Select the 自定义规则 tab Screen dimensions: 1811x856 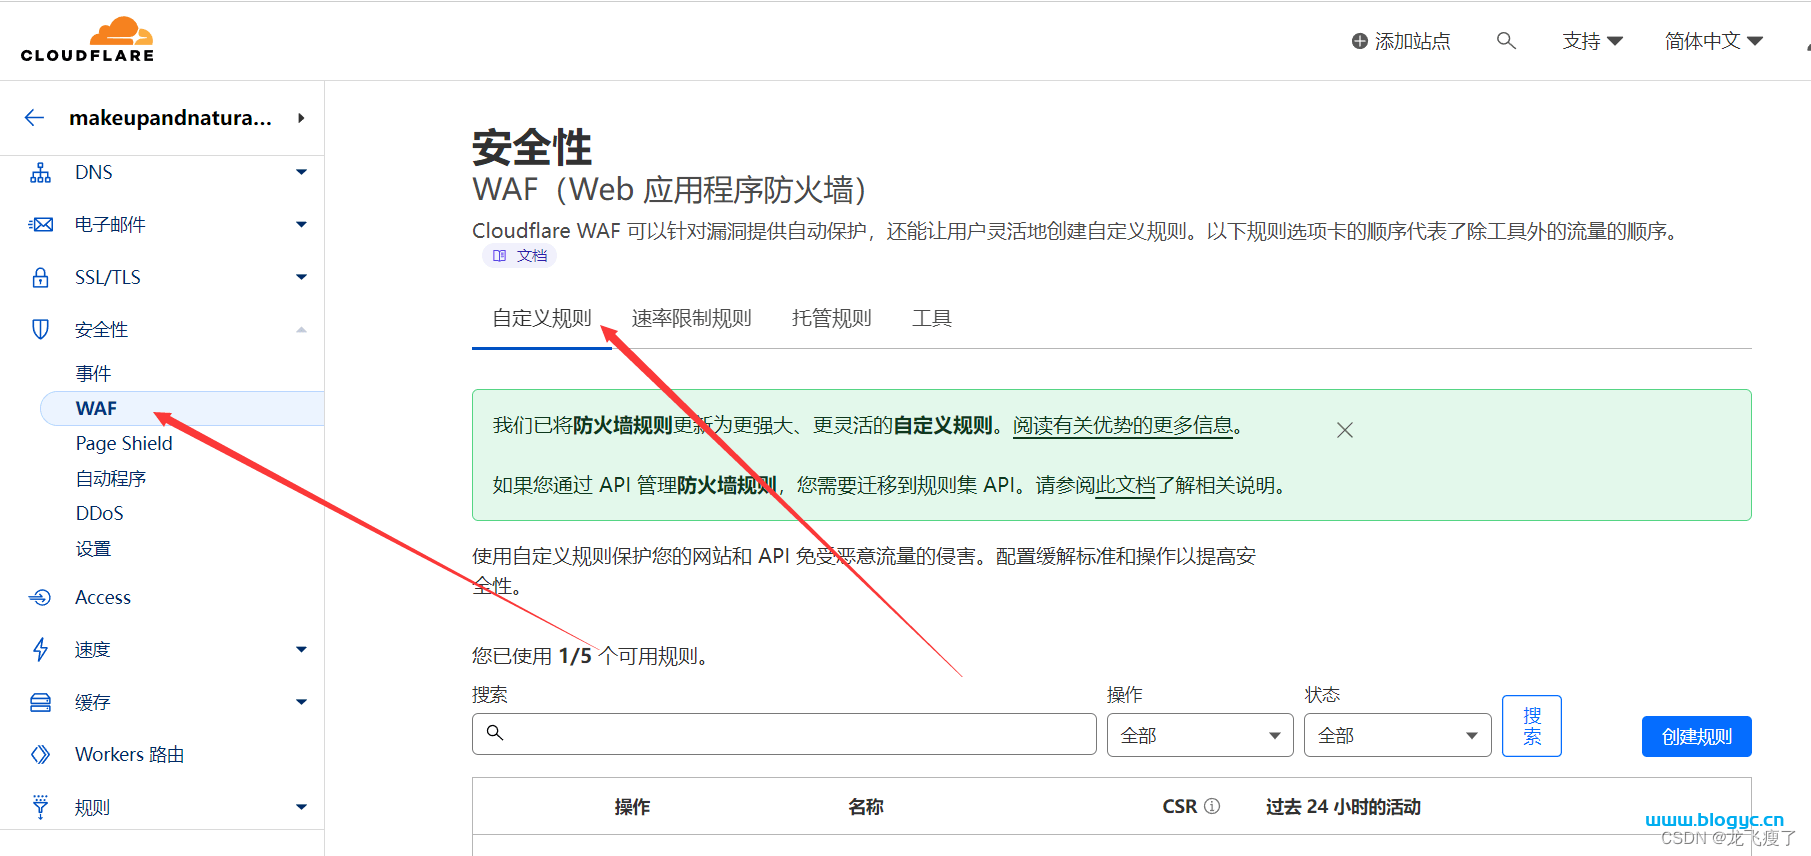click(542, 318)
